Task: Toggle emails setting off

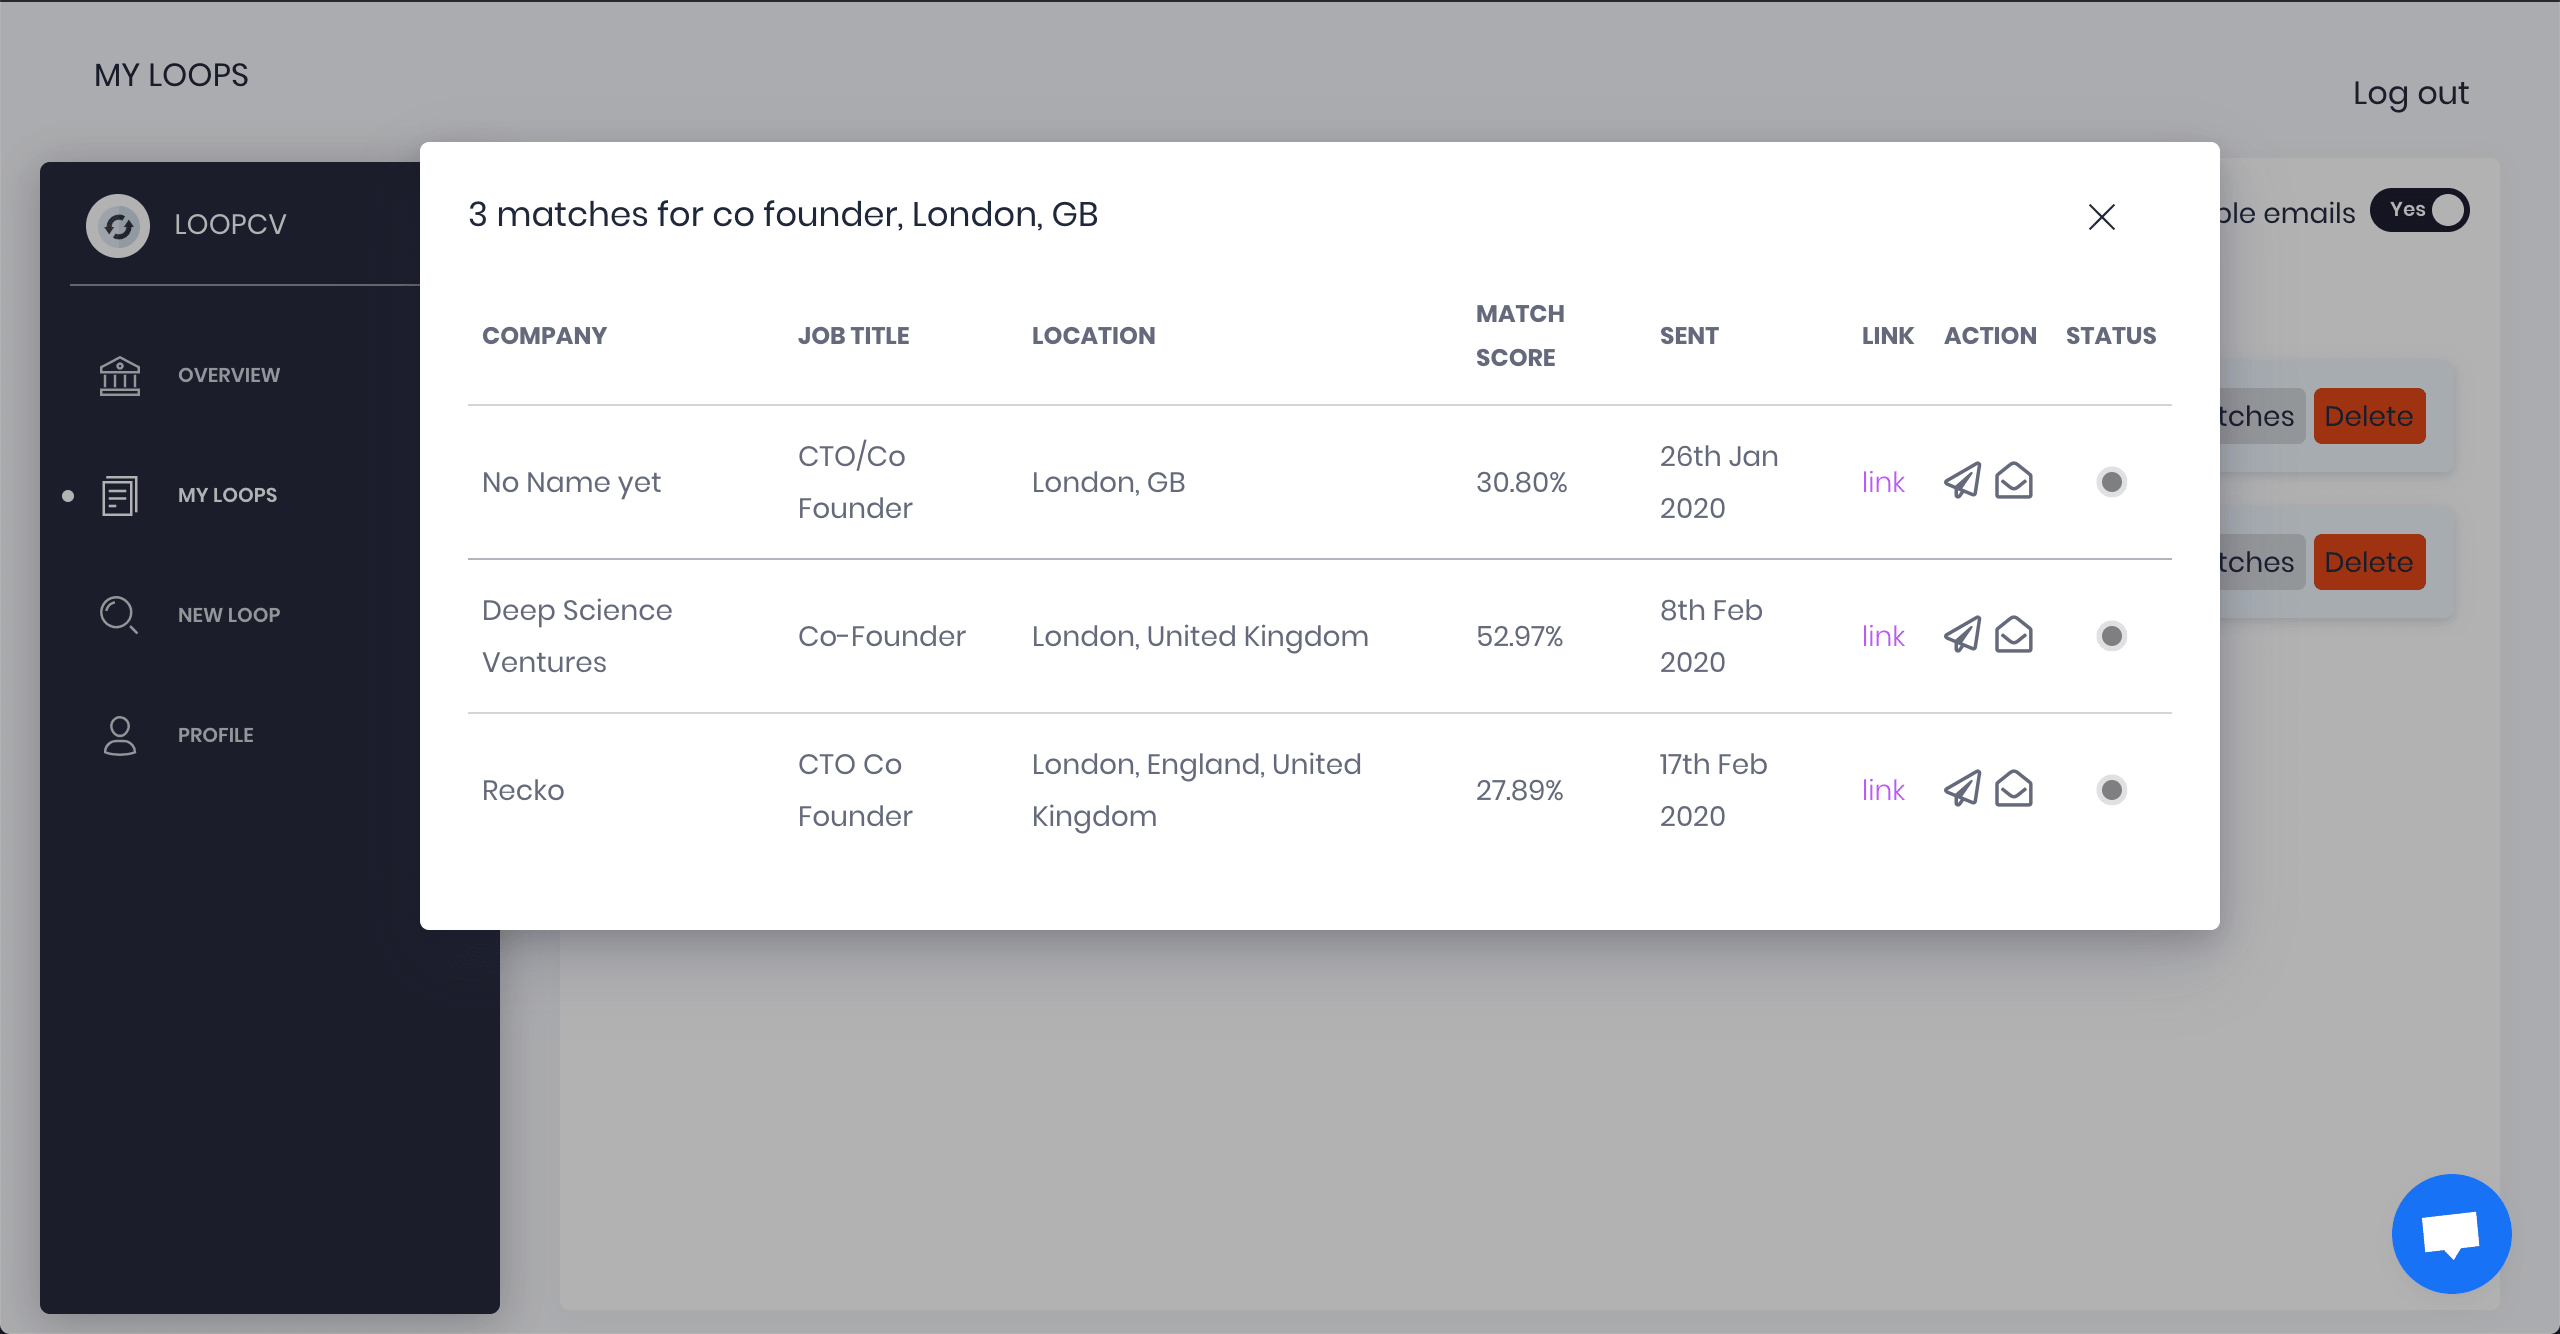Action: coord(2419,210)
